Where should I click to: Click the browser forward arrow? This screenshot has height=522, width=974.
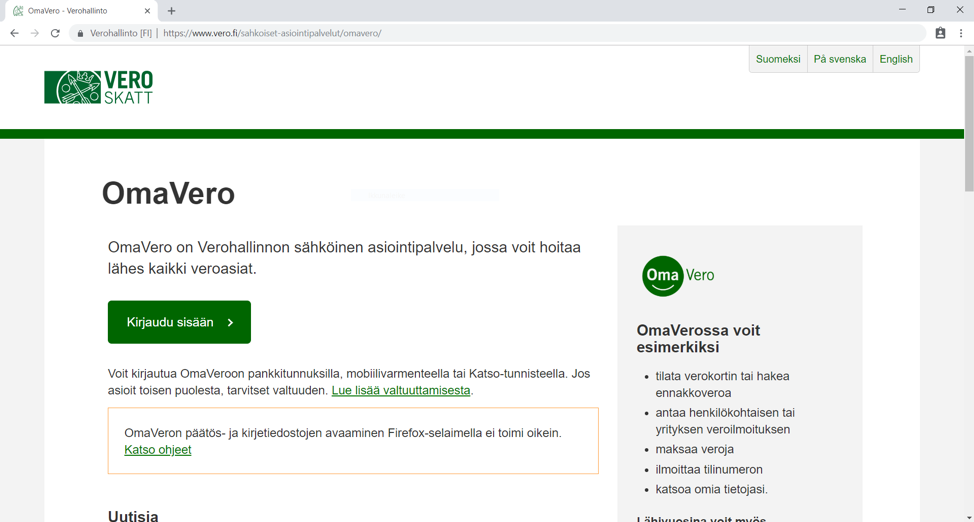(x=35, y=33)
